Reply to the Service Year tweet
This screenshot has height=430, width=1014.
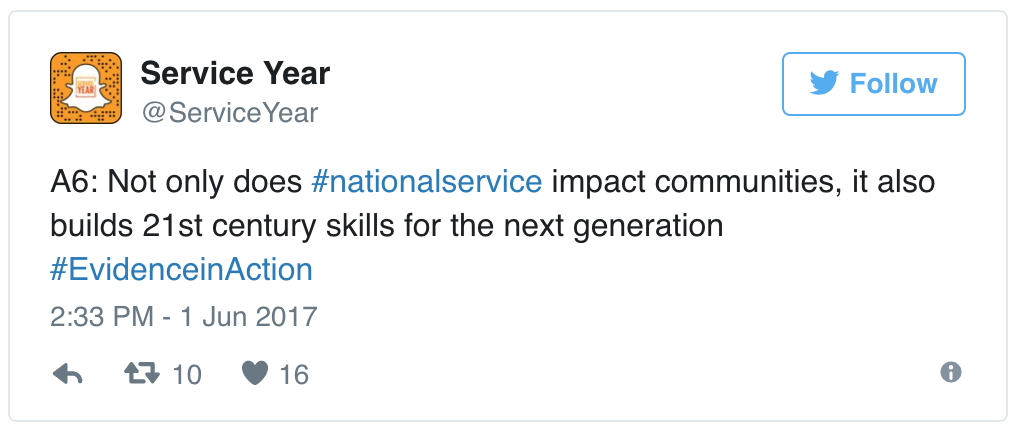point(66,374)
